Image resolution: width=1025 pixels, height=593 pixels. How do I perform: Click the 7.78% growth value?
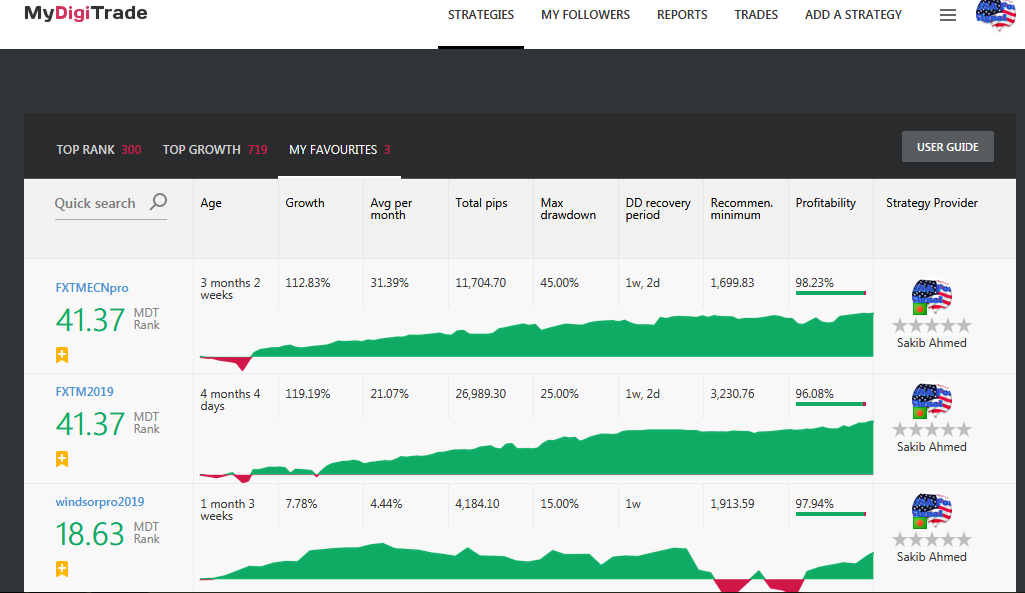tap(301, 503)
